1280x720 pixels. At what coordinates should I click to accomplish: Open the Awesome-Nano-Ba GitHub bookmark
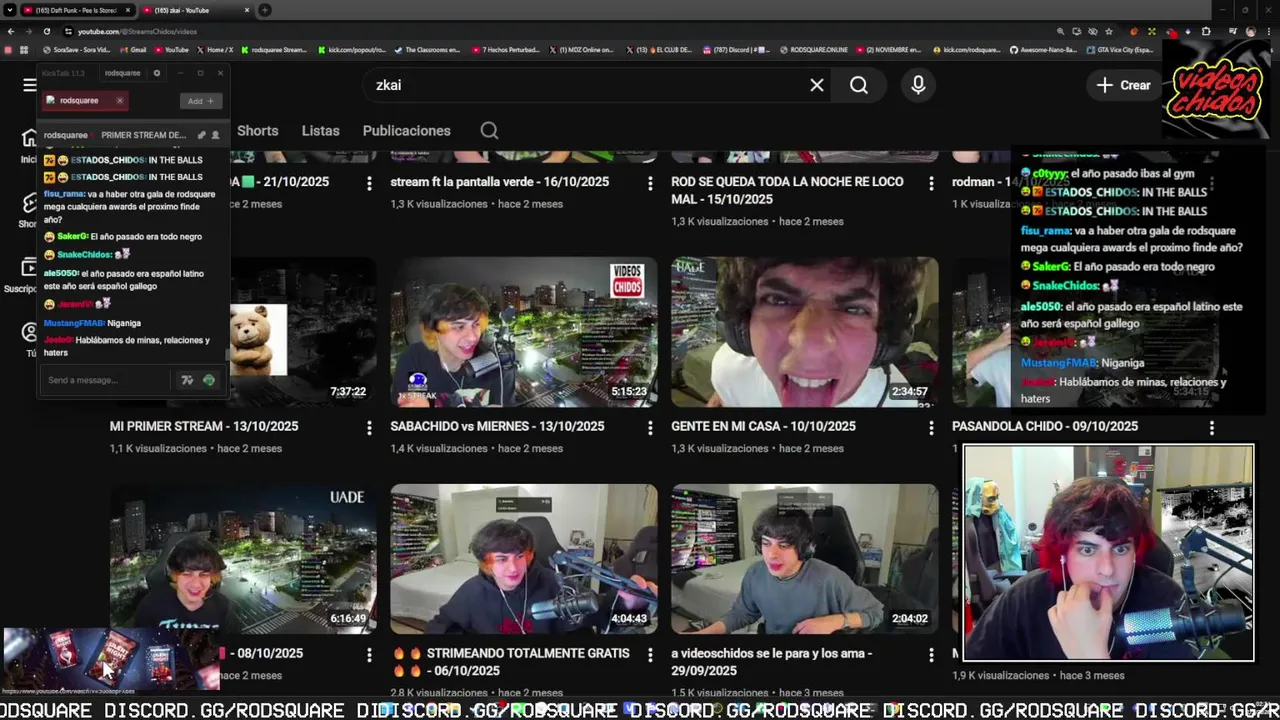1043,49
